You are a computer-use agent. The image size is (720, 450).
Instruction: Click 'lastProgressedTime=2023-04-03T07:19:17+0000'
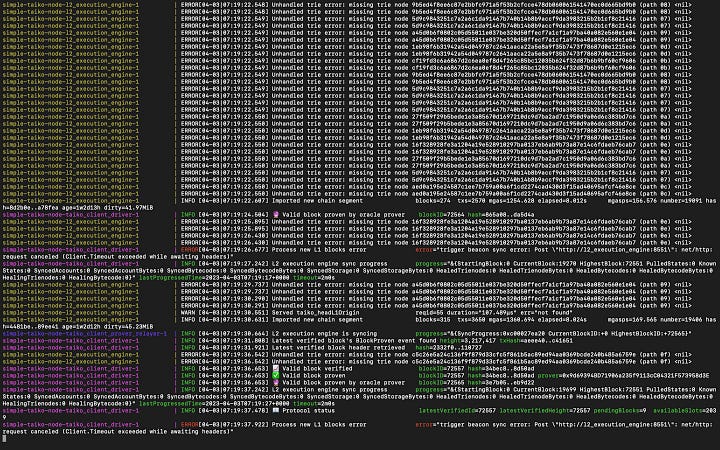[214, 278]
